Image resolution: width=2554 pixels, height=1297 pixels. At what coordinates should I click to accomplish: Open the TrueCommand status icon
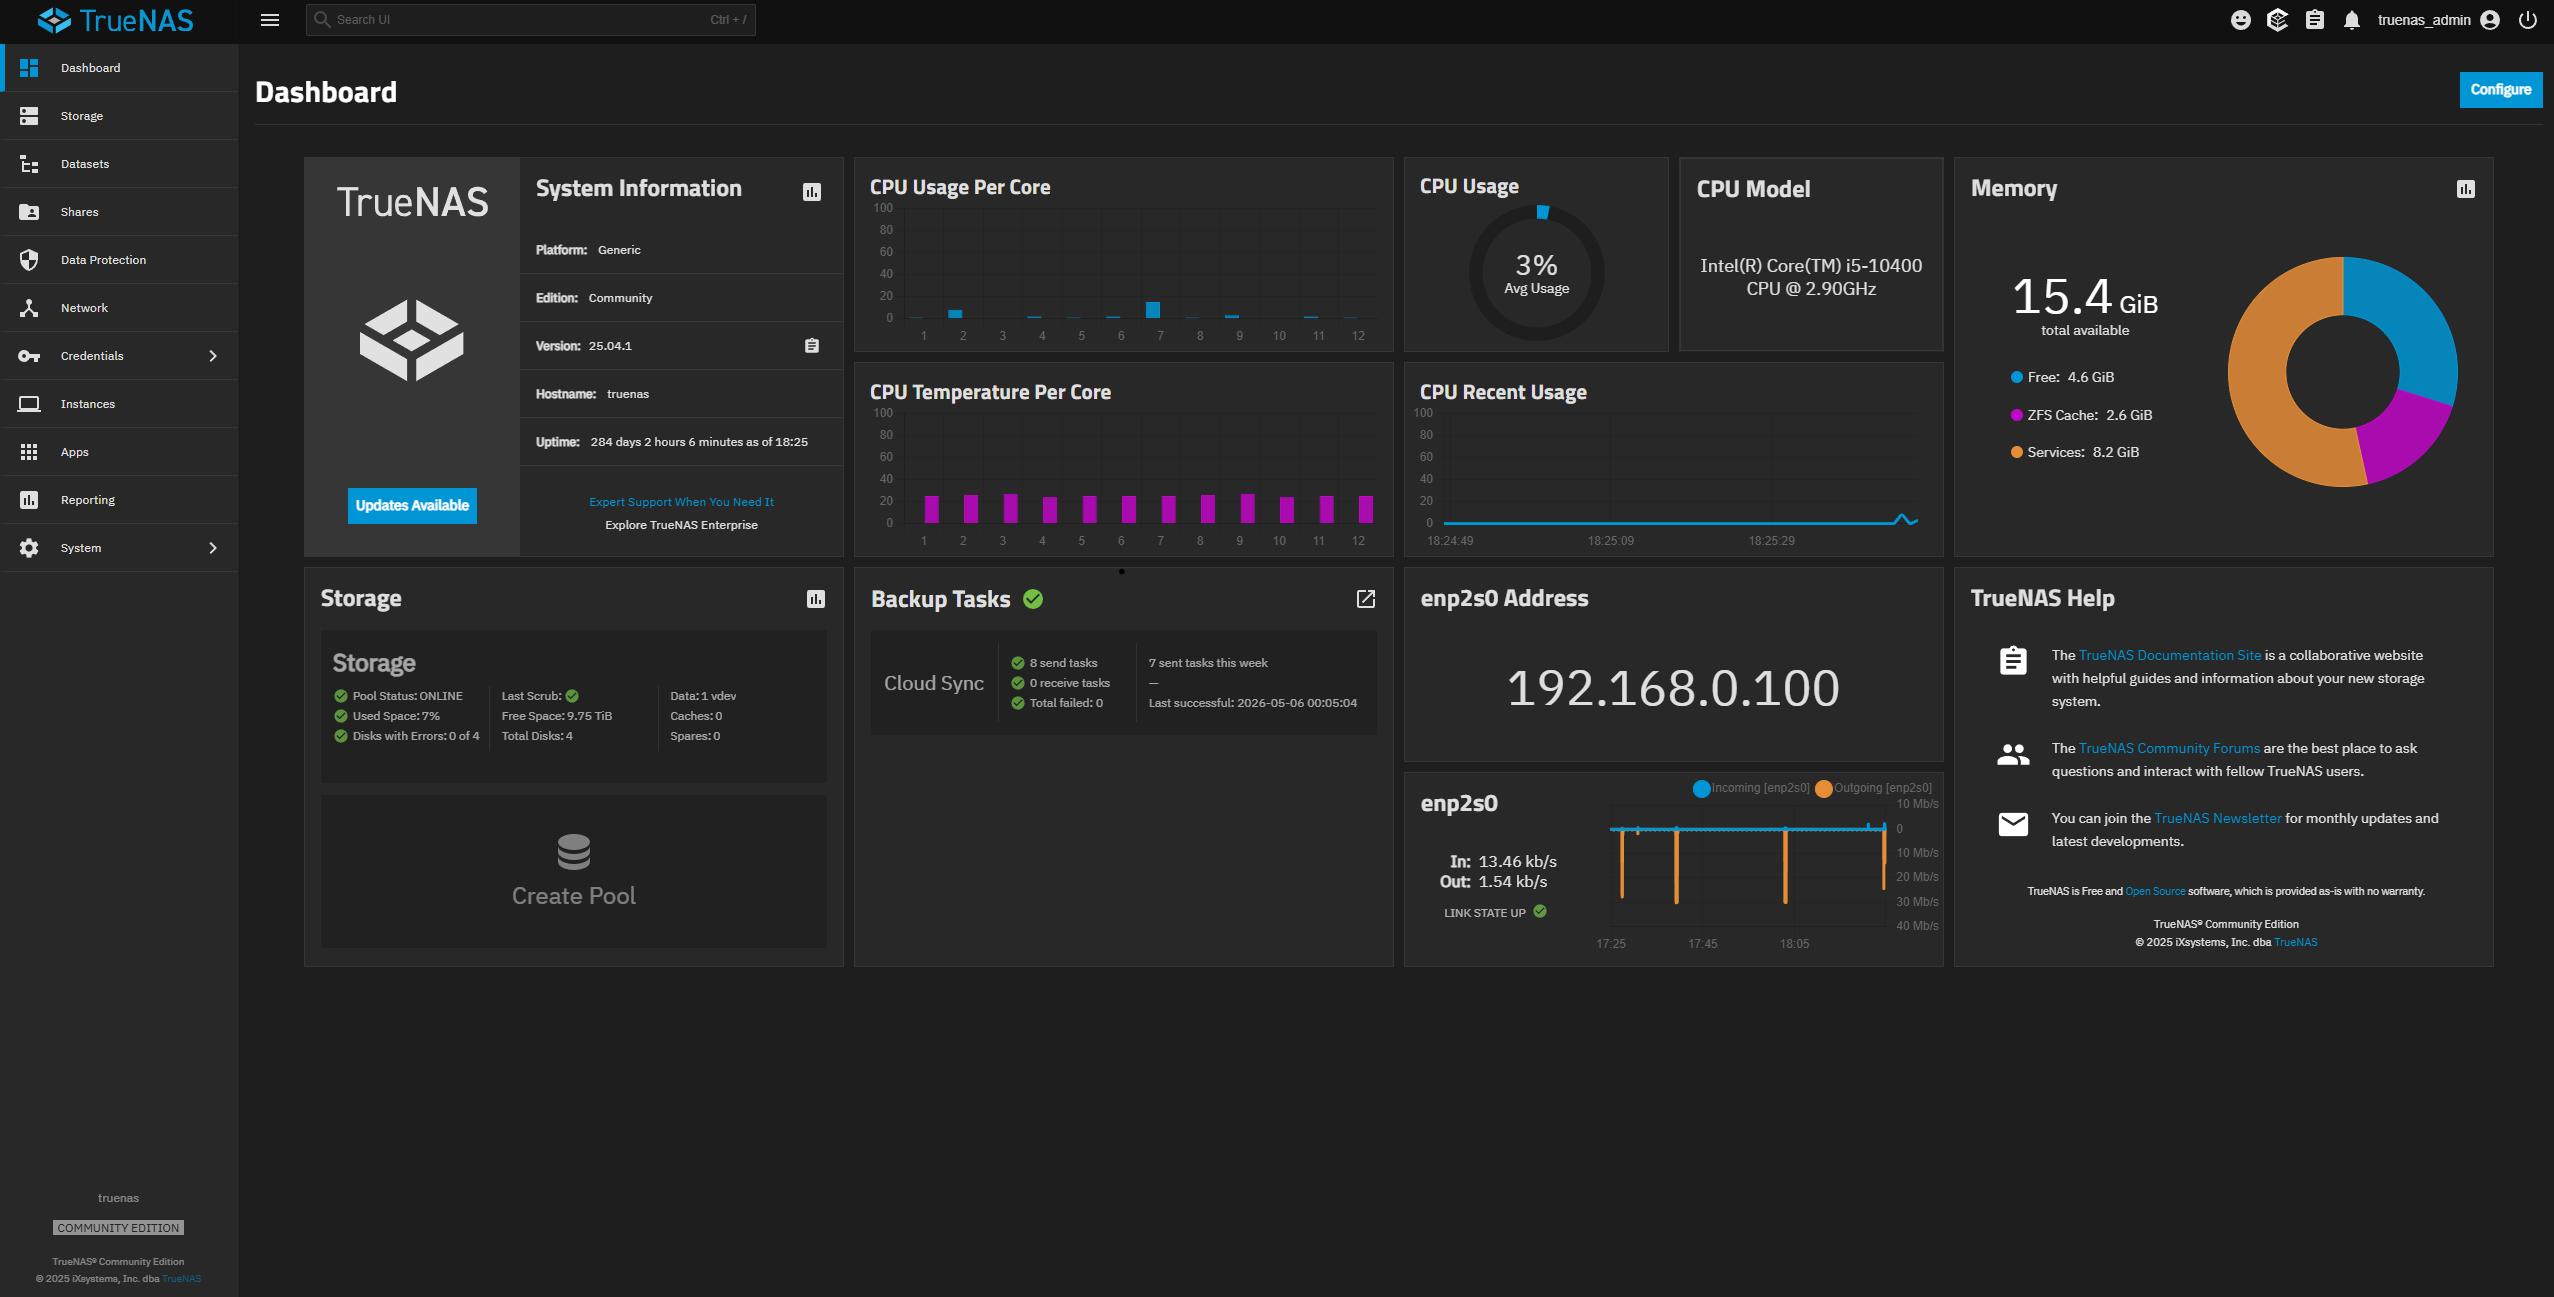tap(2278, 20)
